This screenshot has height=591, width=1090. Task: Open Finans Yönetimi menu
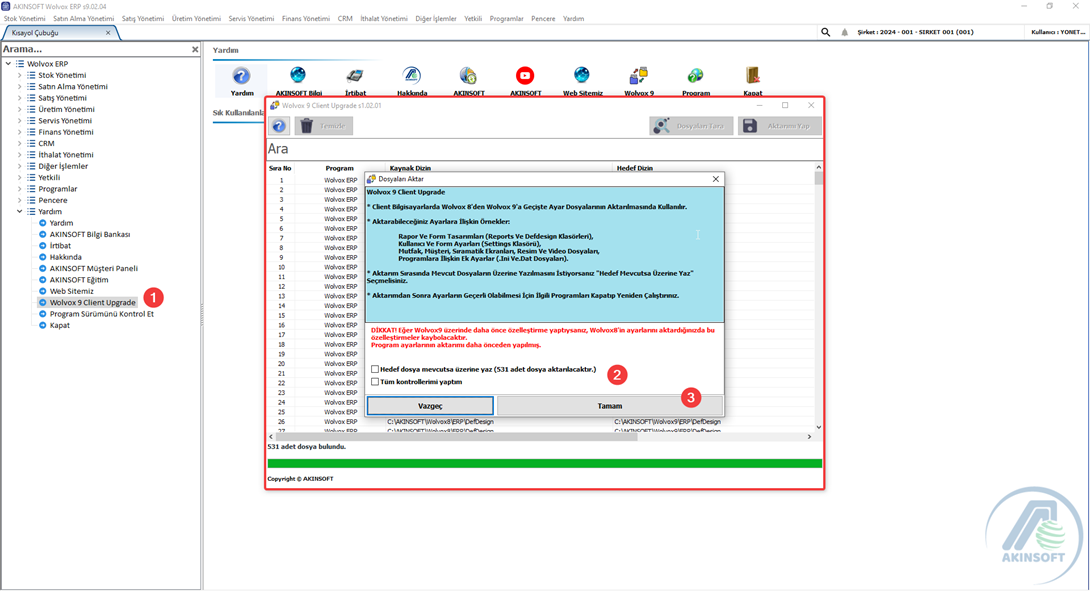point(306,19)
